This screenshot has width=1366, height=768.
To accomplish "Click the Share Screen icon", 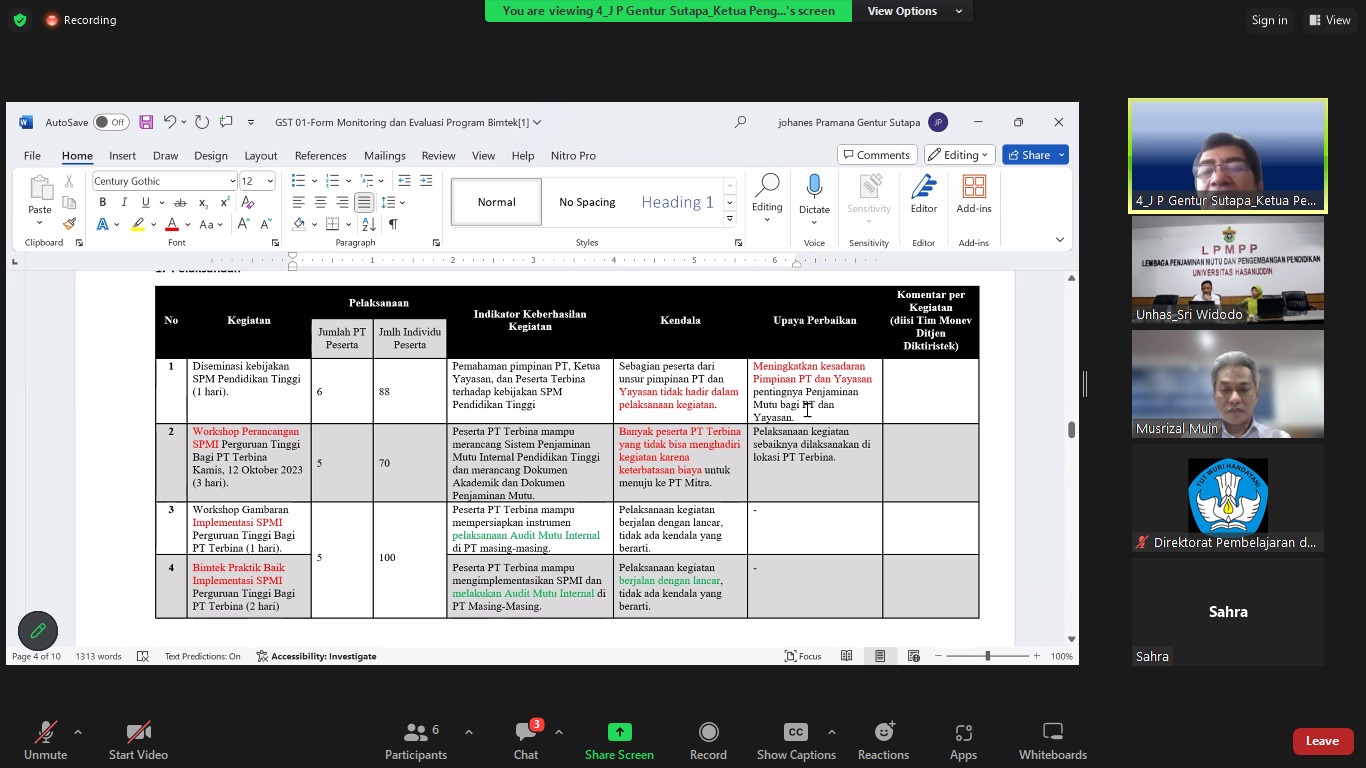I will 619,733.
